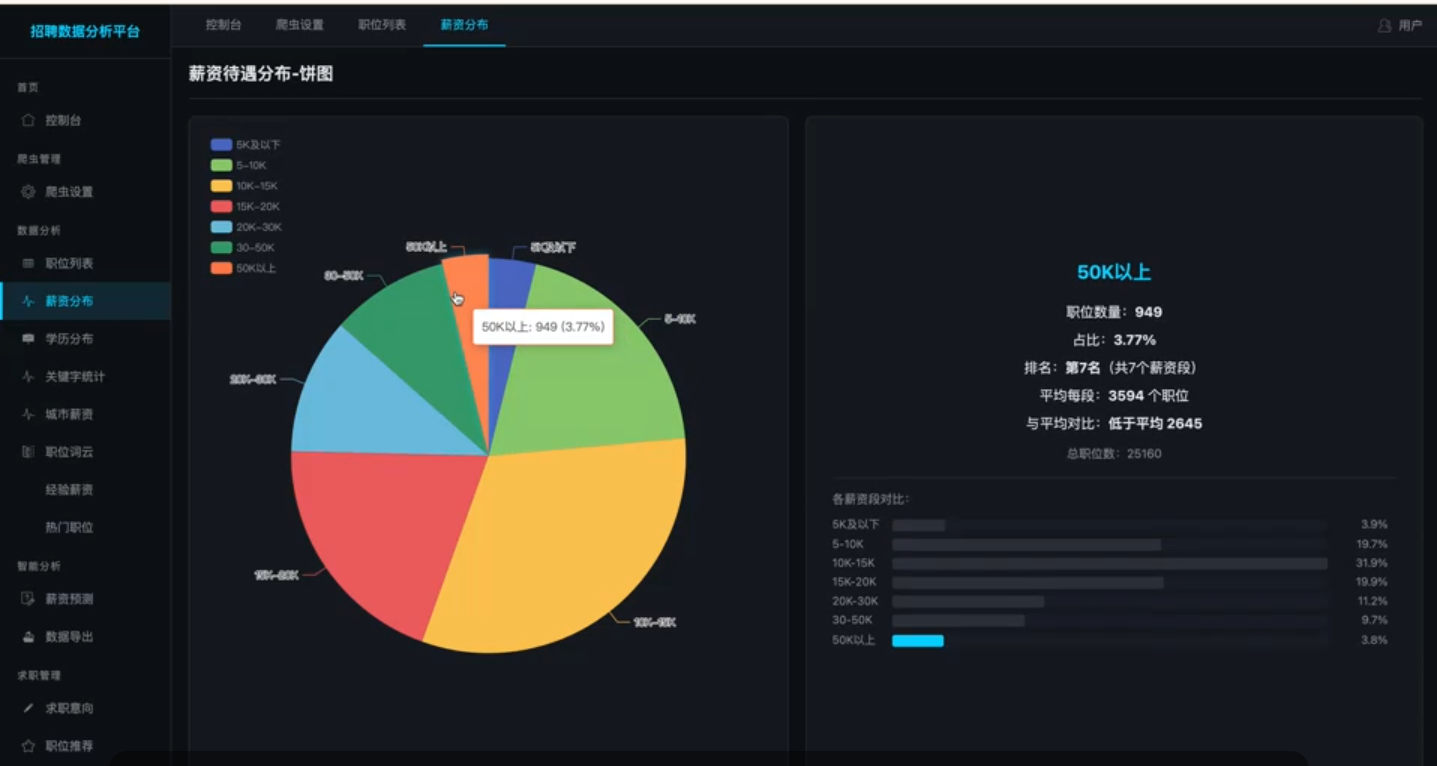
Task: Click the 各薪资段对比 section label
Action: point(871,499)
